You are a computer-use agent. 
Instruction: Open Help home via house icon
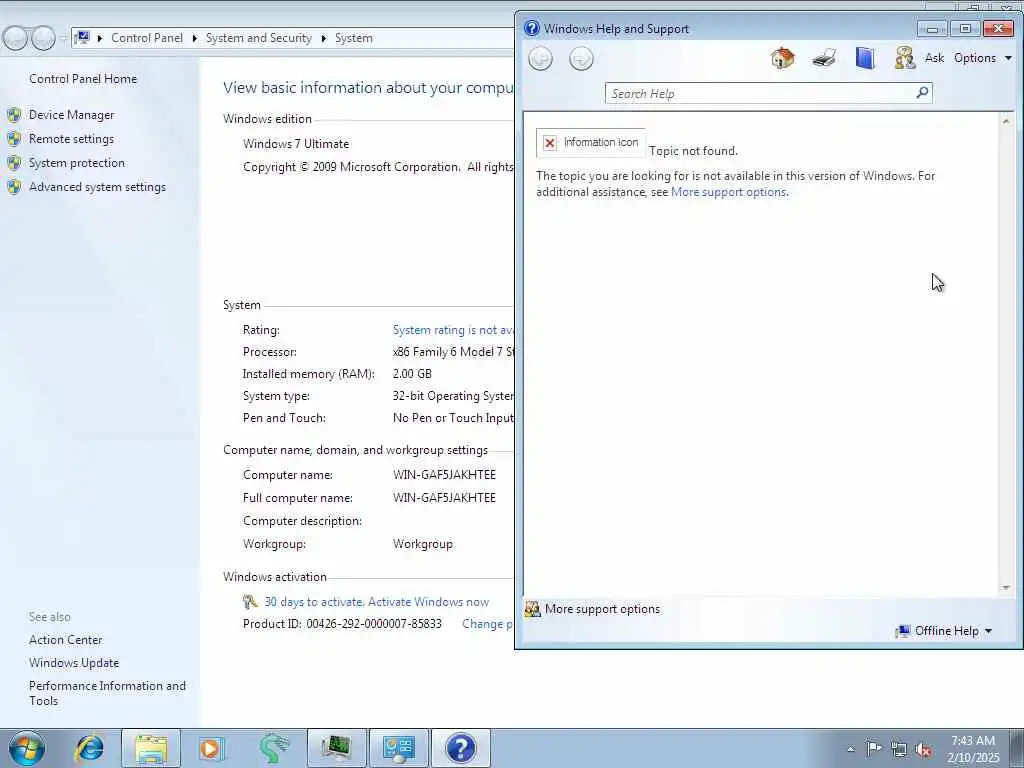782,58
